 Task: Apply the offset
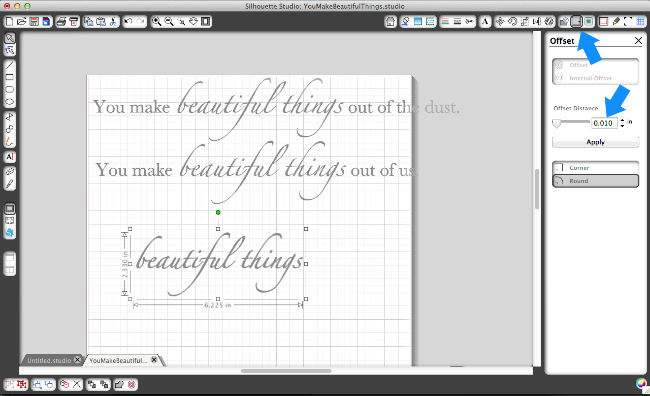coord(595,142)
